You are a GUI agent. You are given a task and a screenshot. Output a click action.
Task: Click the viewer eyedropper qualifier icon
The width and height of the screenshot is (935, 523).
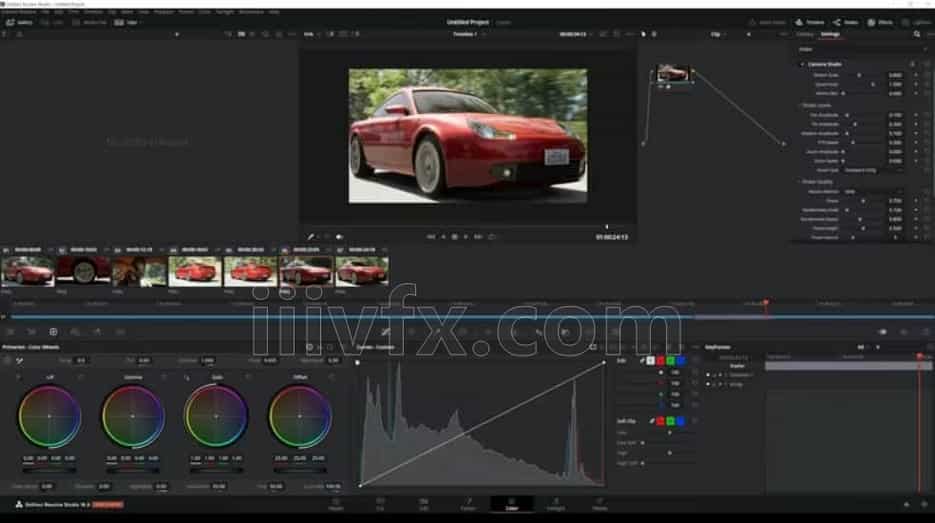pos(311,237)
